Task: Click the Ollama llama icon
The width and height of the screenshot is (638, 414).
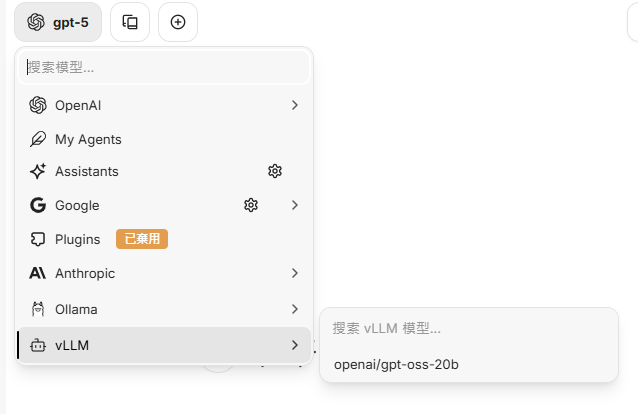Action: [38, 309]
